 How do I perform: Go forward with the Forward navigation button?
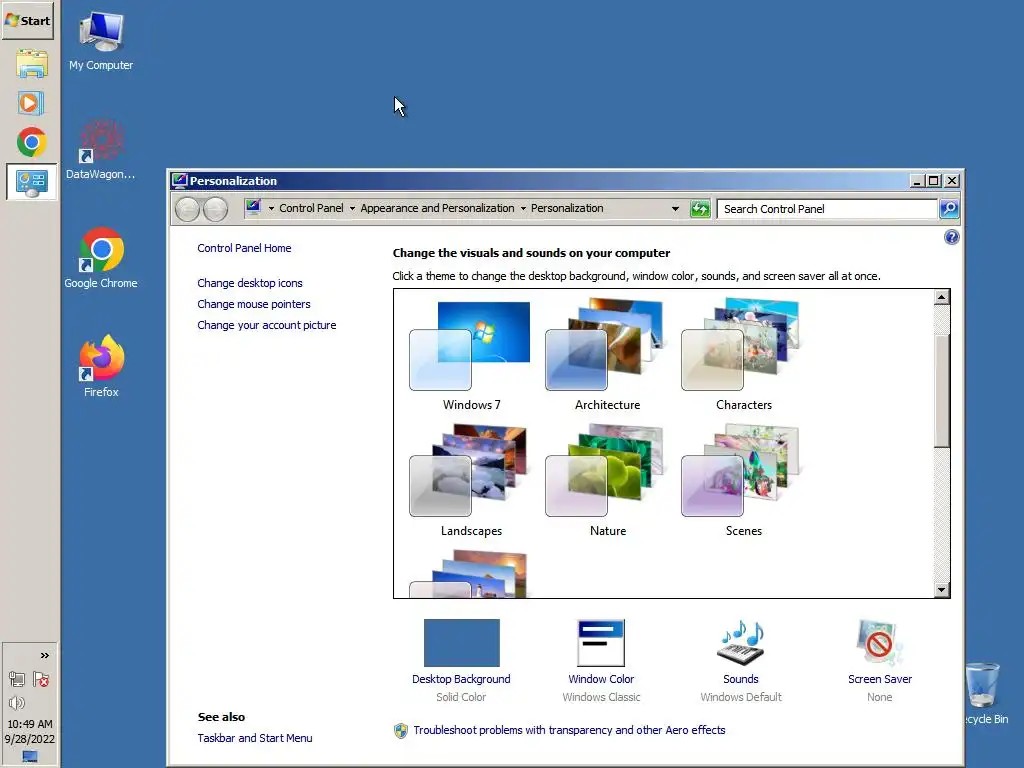[x=216, y=209]
